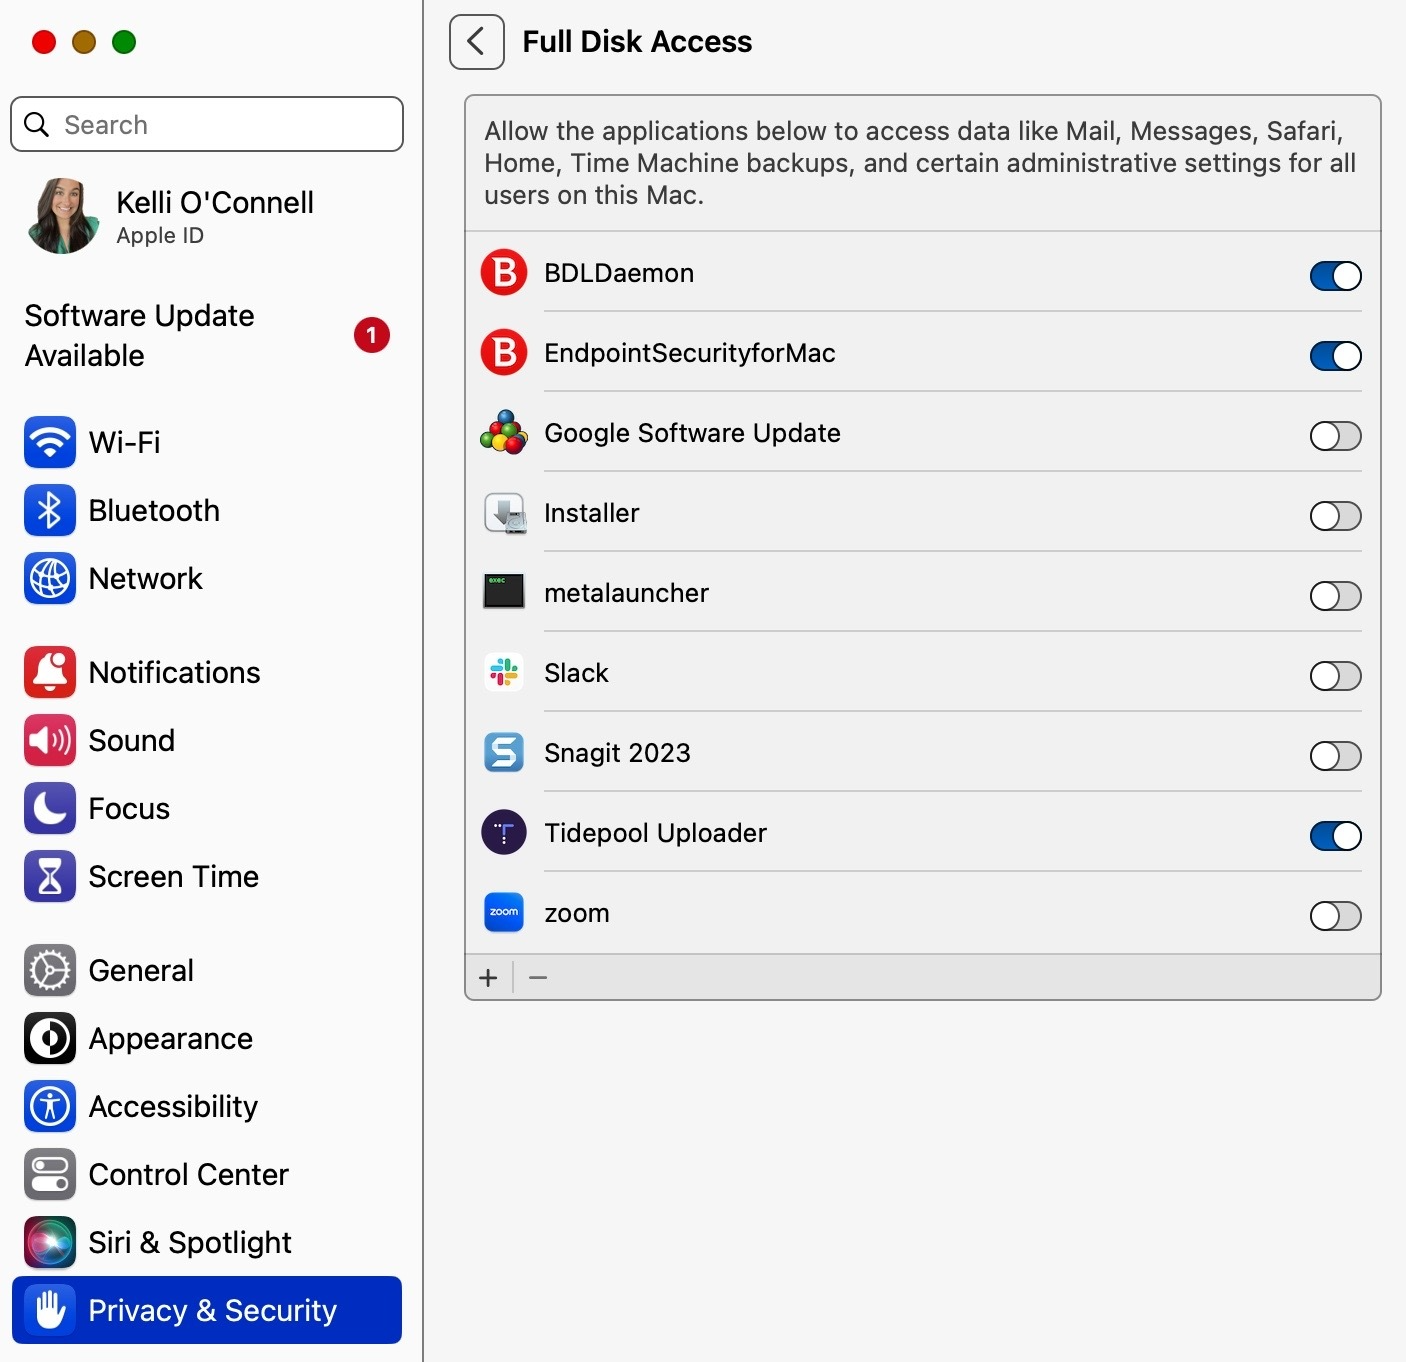Select the Notifications sidebar label

[175, 672]
